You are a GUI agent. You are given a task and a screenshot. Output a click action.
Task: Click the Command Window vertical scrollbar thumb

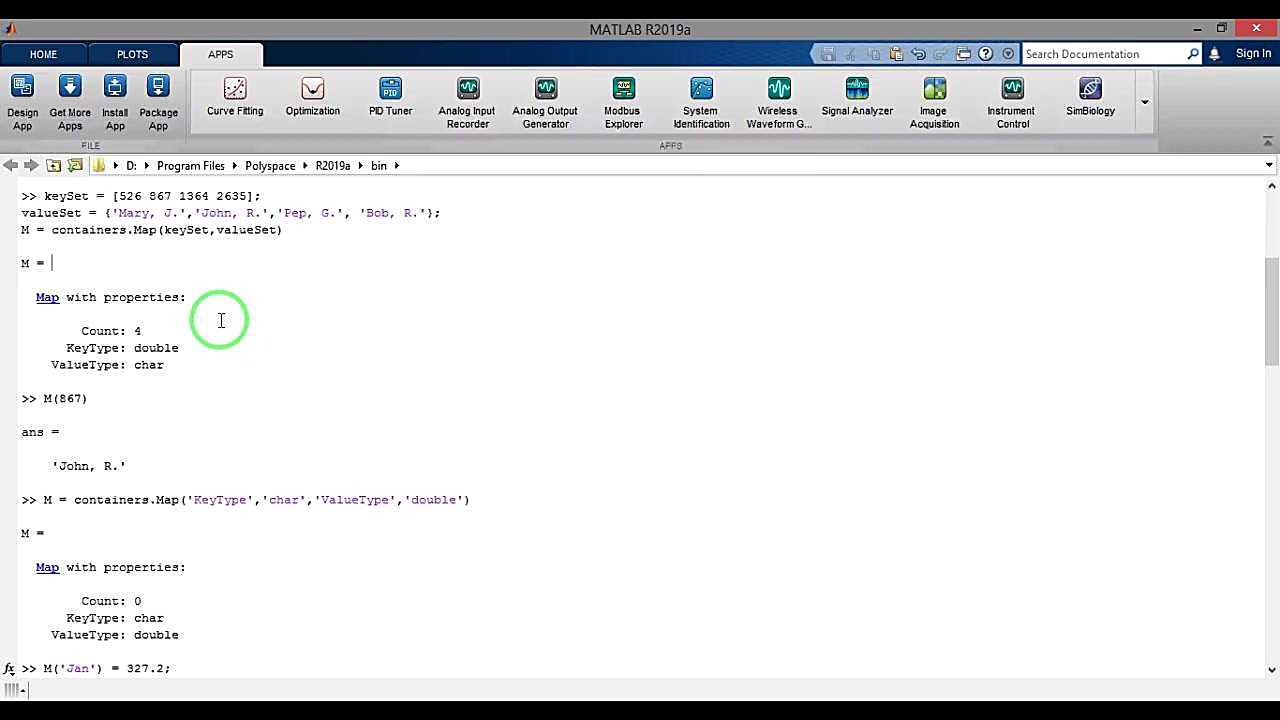pos(1272,311)
